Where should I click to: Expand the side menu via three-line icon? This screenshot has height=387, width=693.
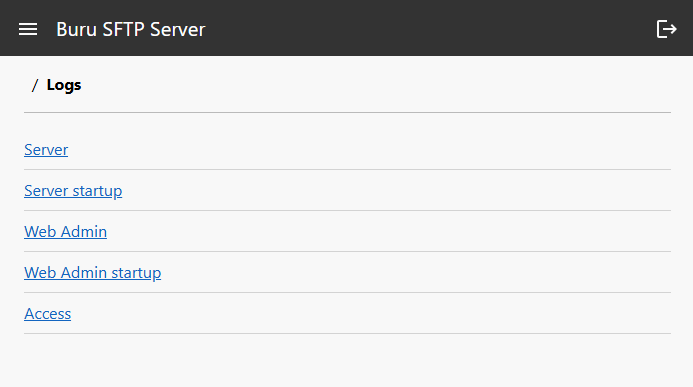[x=28, y=29]
